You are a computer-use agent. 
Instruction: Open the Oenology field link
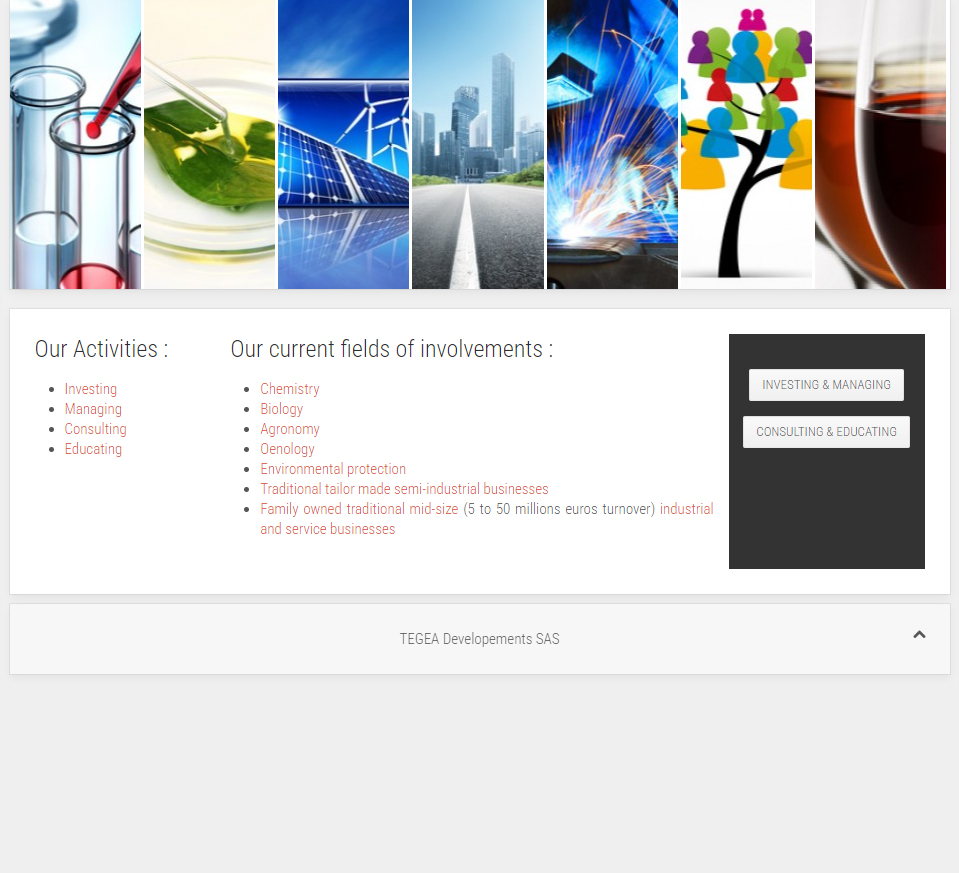(287, 449)
